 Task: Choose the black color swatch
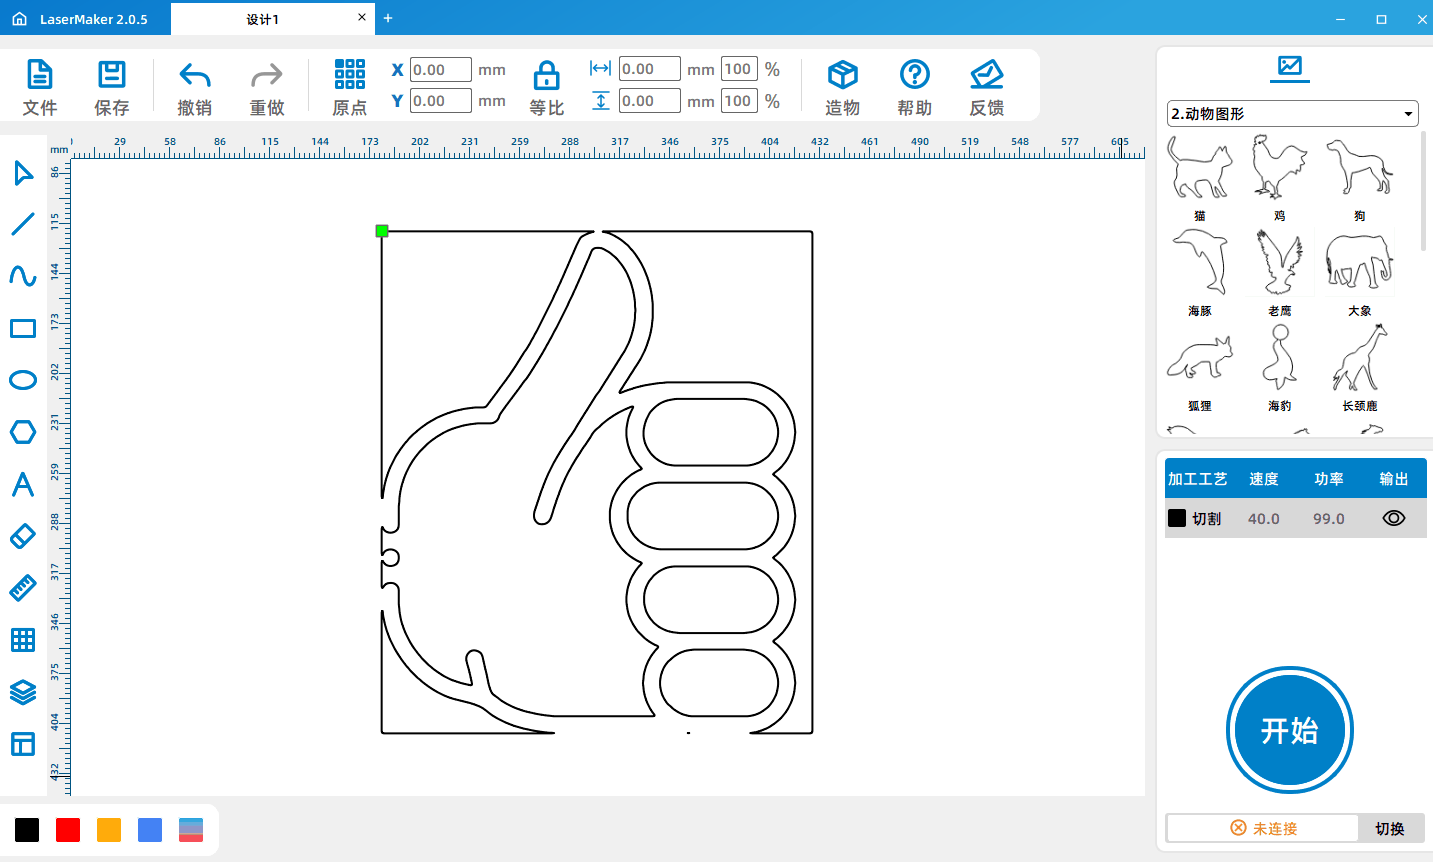tap(27, 829)
